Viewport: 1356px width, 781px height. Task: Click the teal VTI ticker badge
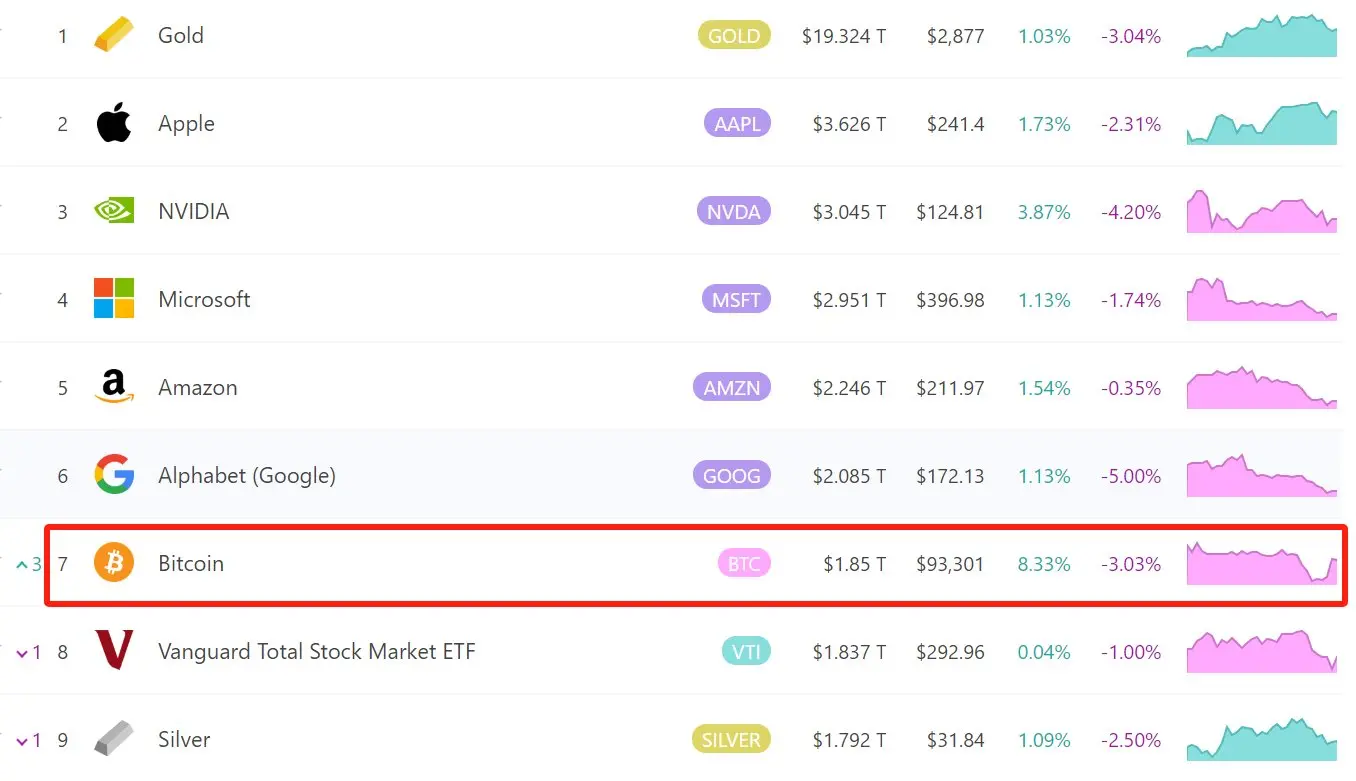click(745, 652)
